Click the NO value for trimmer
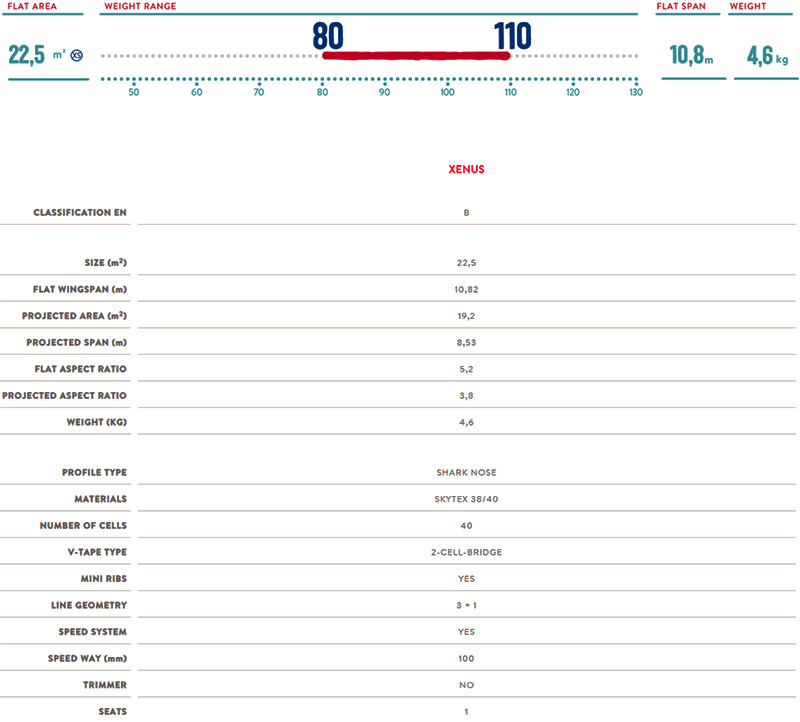Viewport: 800px width, 722px height. (x=466, y=685)
